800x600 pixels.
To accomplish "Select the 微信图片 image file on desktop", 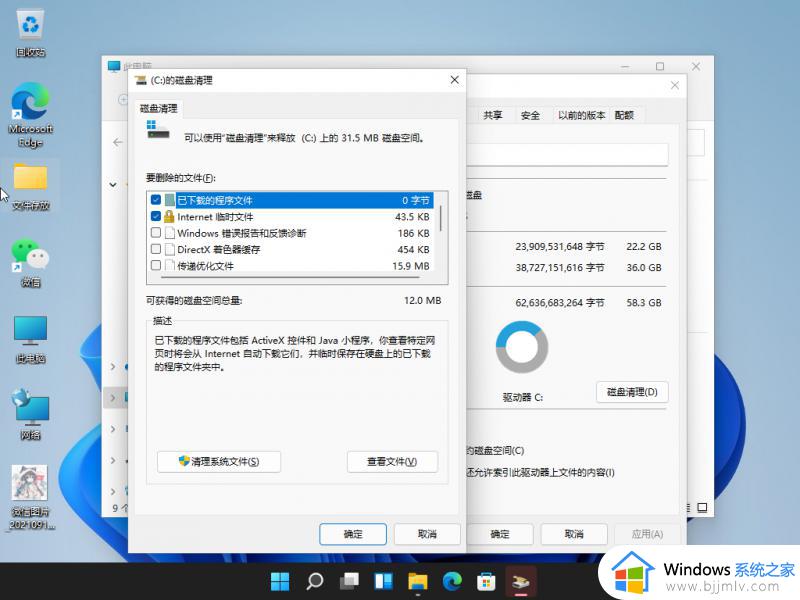I will tap(31, 497).
